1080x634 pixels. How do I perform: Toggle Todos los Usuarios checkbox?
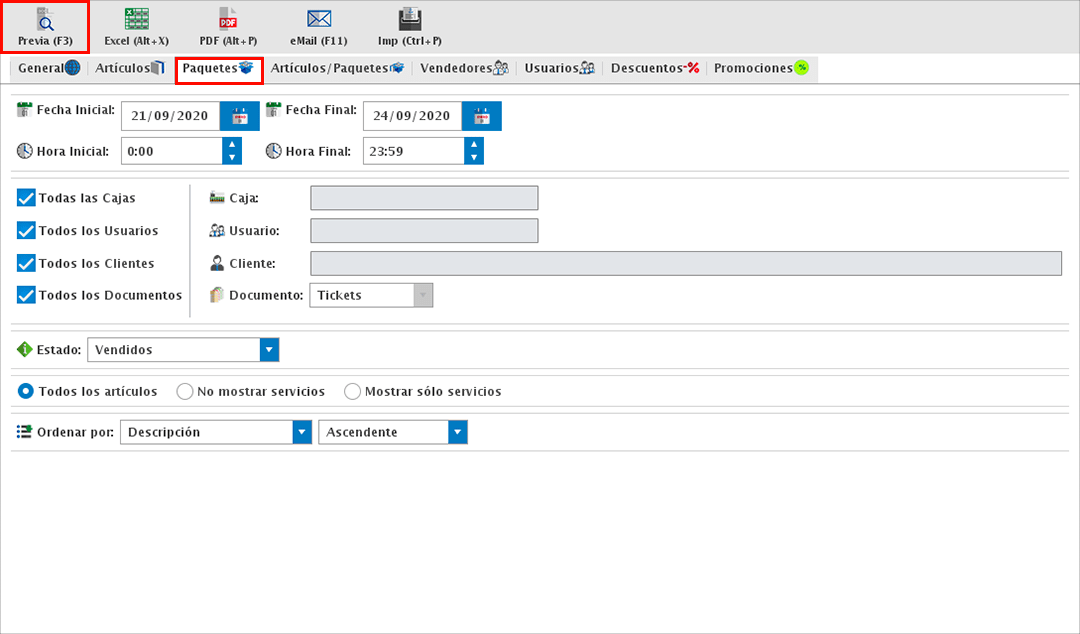tap(27, 231)
